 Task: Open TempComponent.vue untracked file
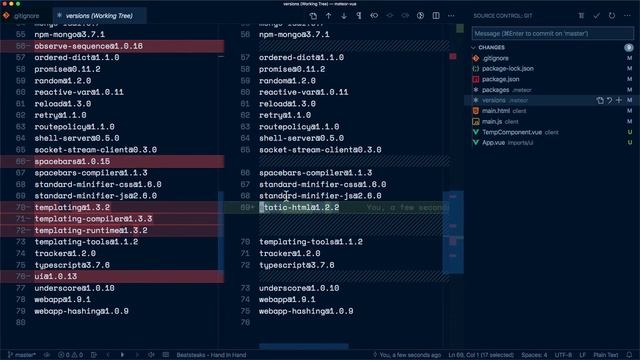coord(552,132)
